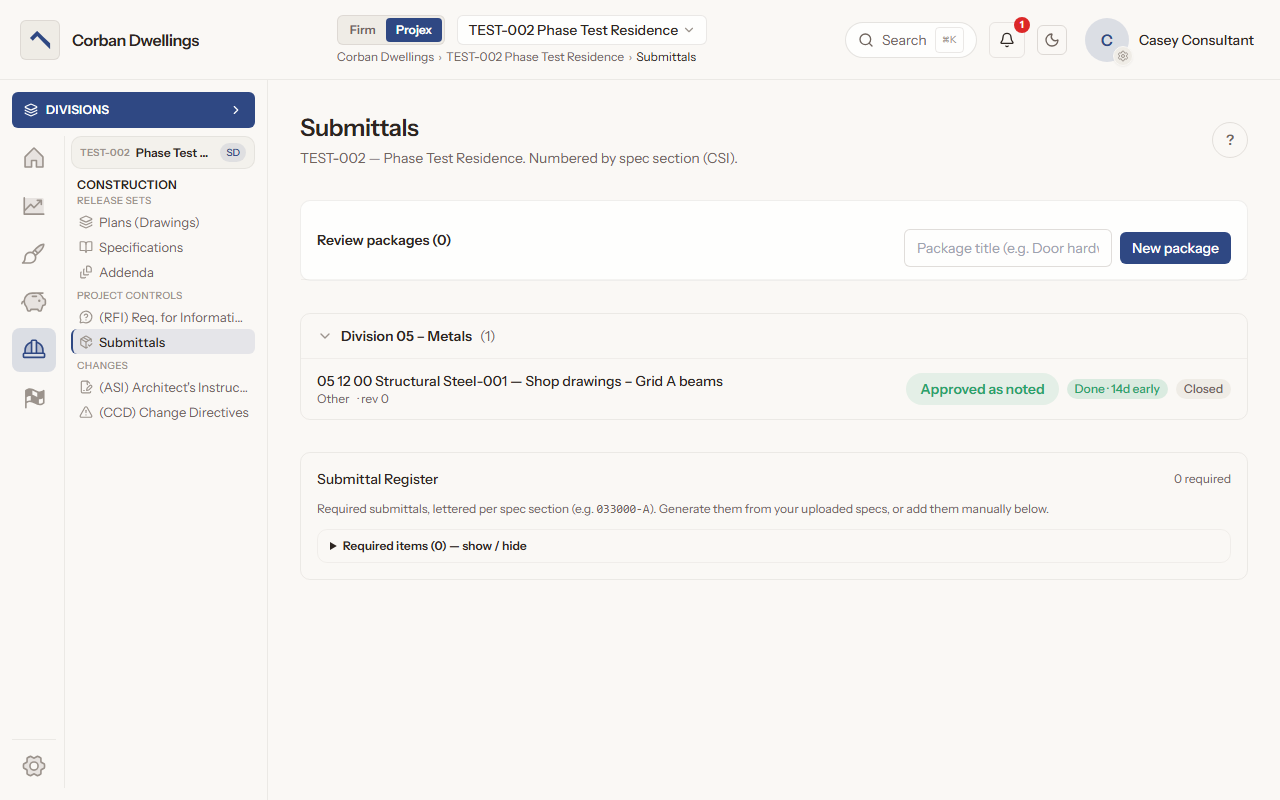Collapse Division 05 – Metals section
1280x800 pixels.
[x=325, y=336]
